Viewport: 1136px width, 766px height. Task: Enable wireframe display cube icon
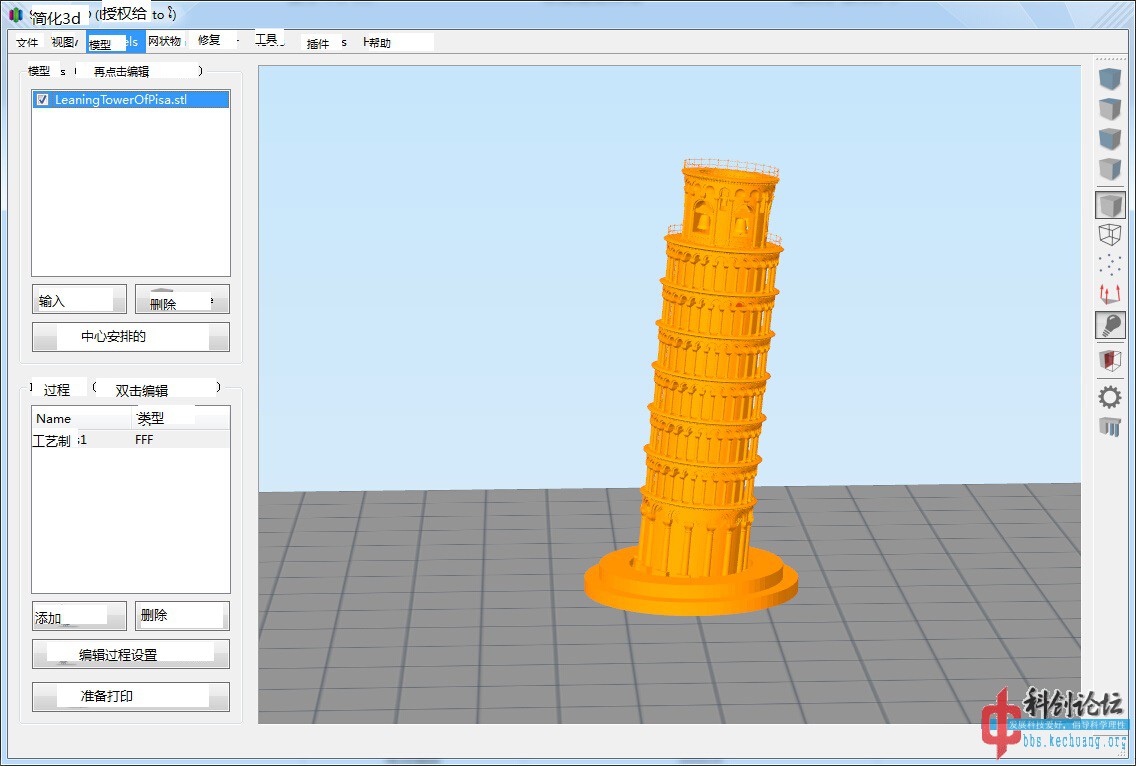pyautogui.click(x=1110, y=235)
